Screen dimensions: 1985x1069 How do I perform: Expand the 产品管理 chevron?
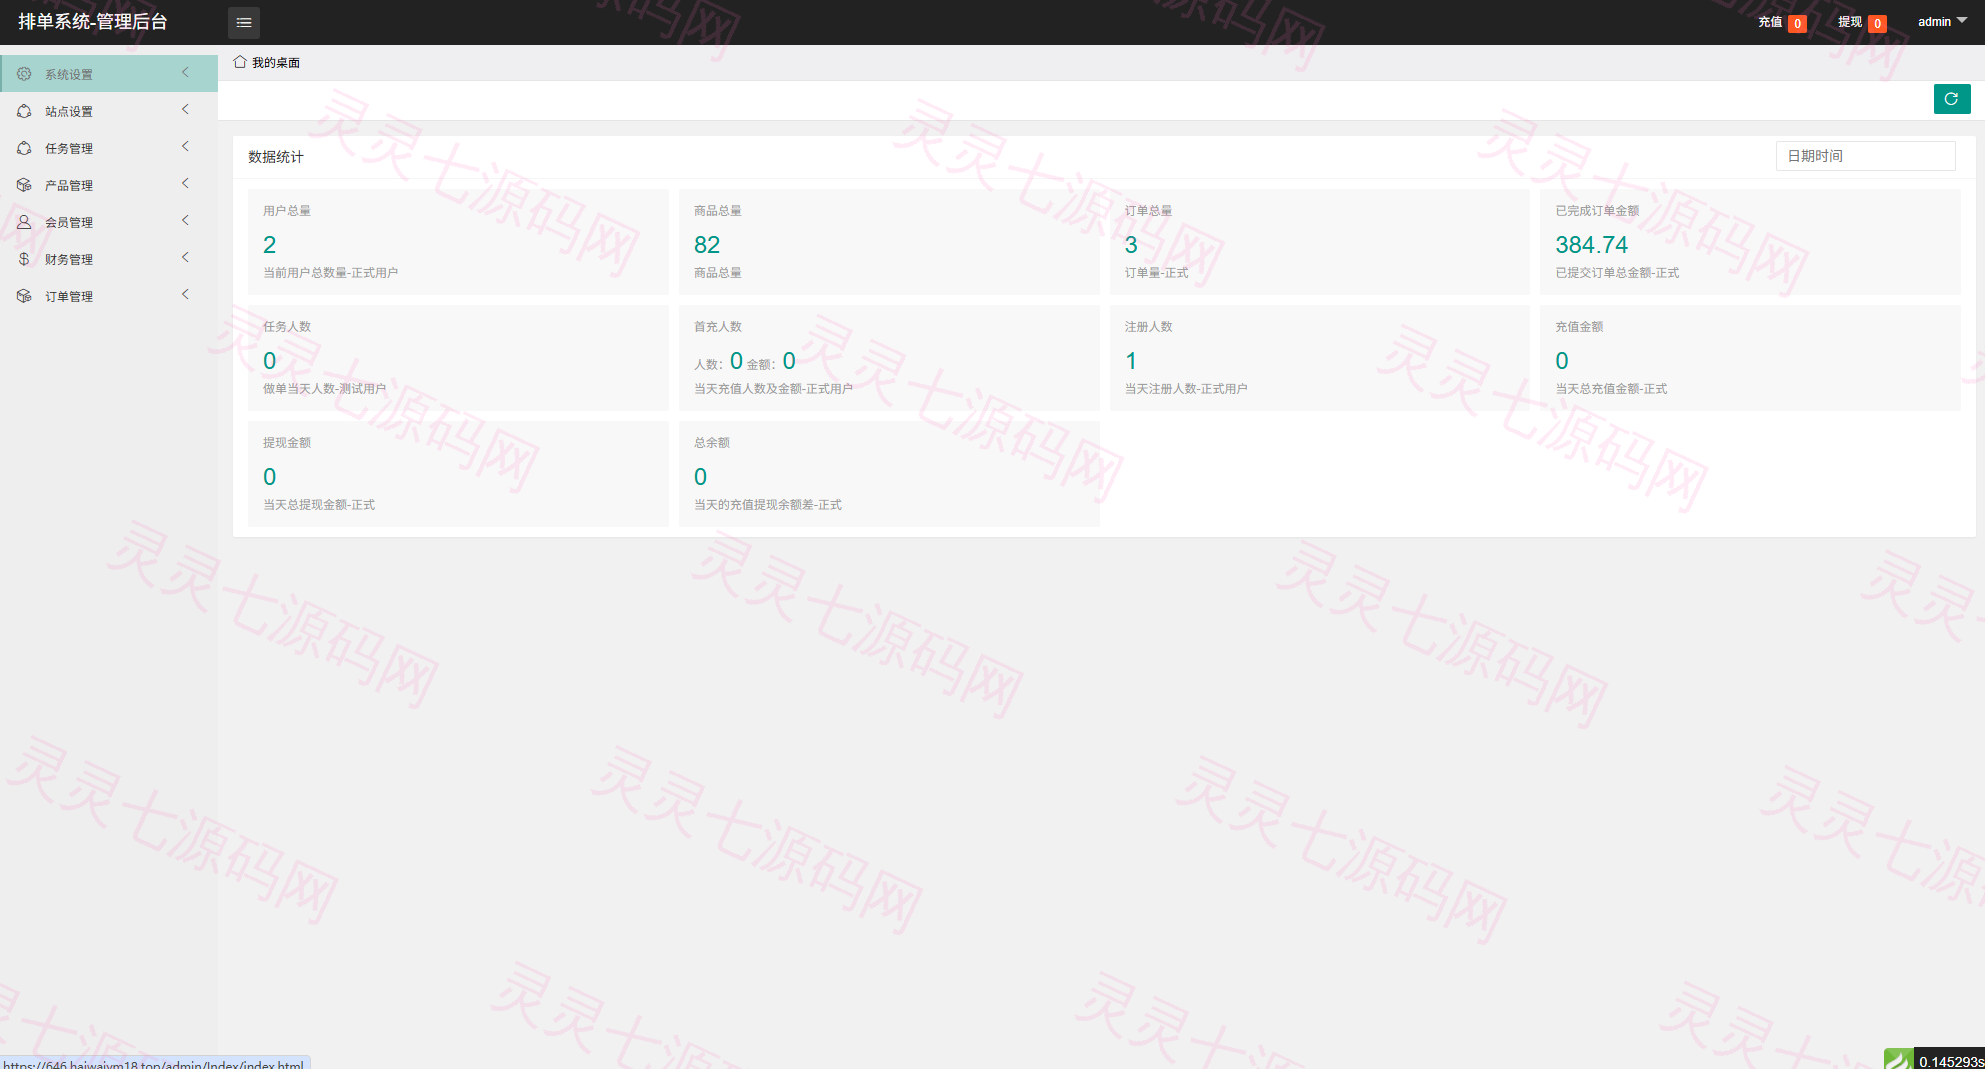point(185,184)
